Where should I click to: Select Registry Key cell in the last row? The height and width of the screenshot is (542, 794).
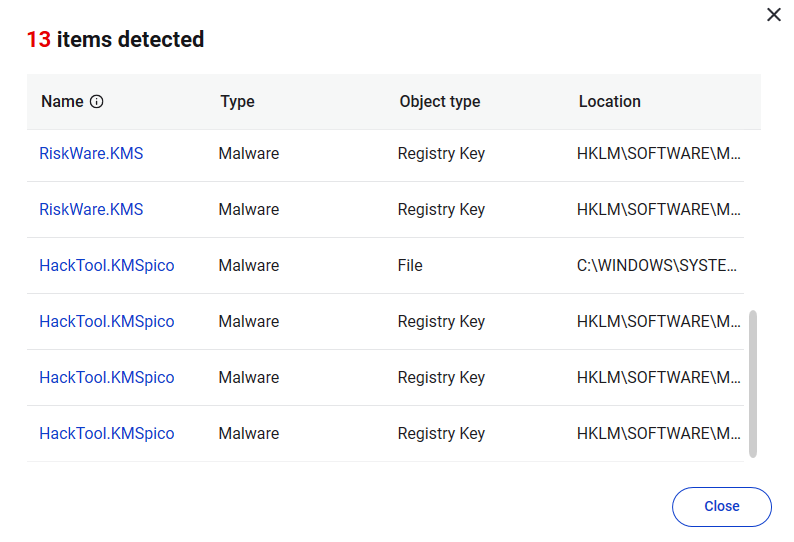click(441, 434)
